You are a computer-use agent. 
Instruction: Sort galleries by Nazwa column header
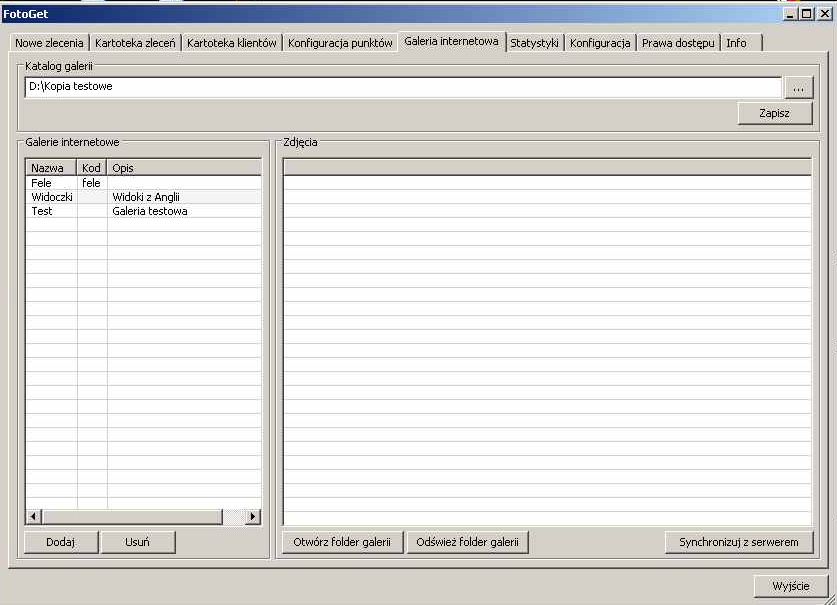51,168
